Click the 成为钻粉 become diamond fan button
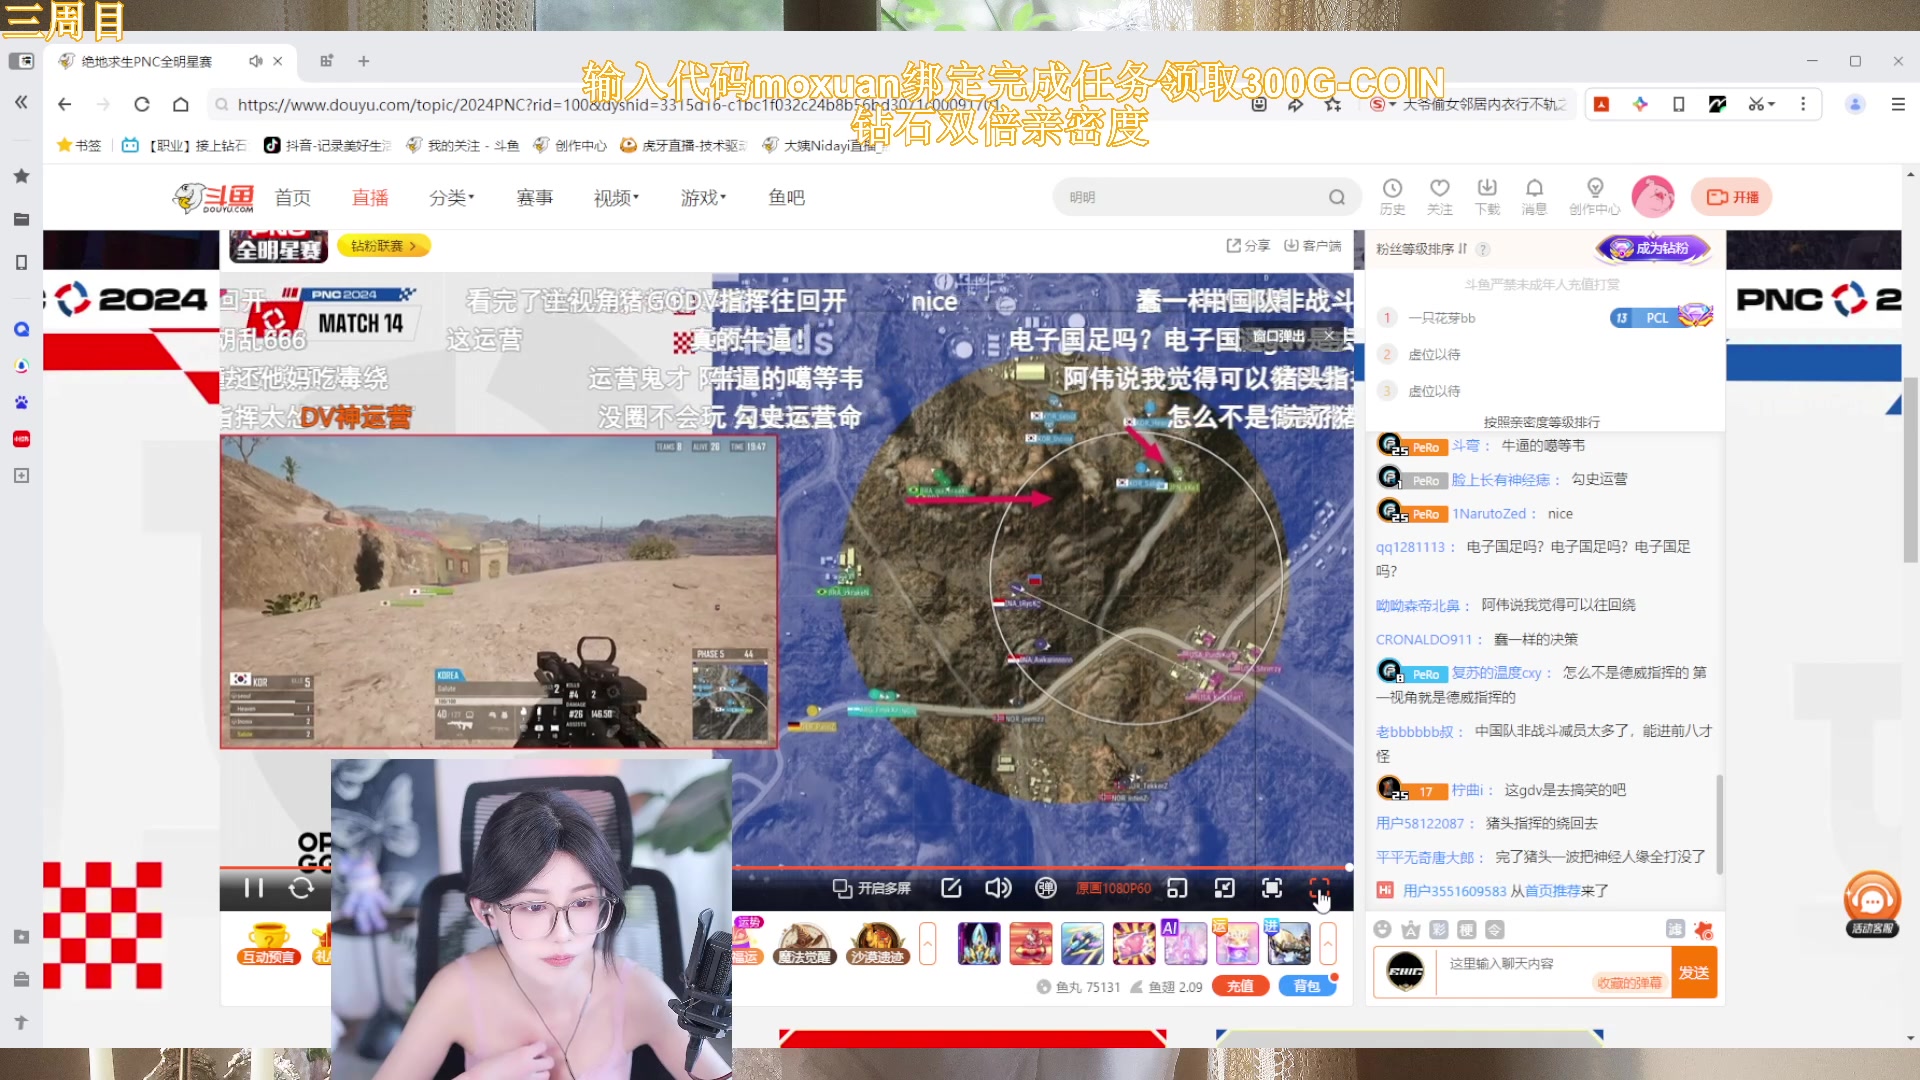Viewport: 1920px width, 1080px height. pyautogui.click(x=1654, y=248)
